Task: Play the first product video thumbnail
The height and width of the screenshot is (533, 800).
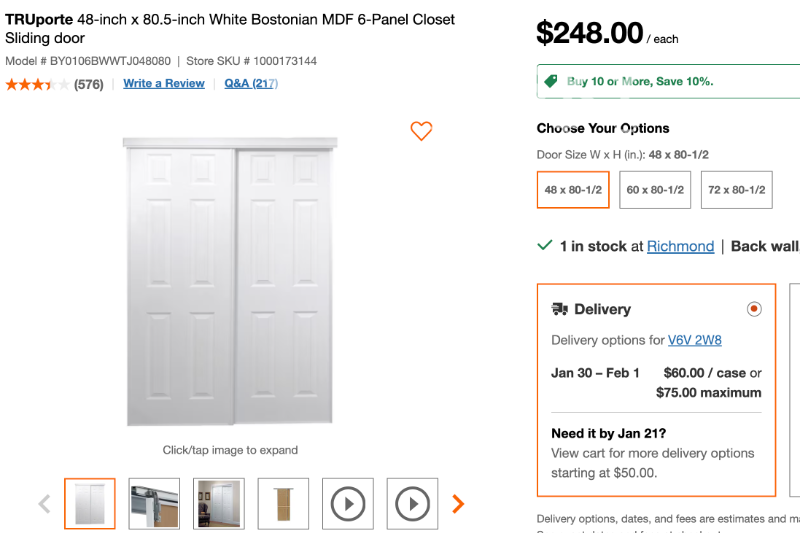Action: click(348, 504)
